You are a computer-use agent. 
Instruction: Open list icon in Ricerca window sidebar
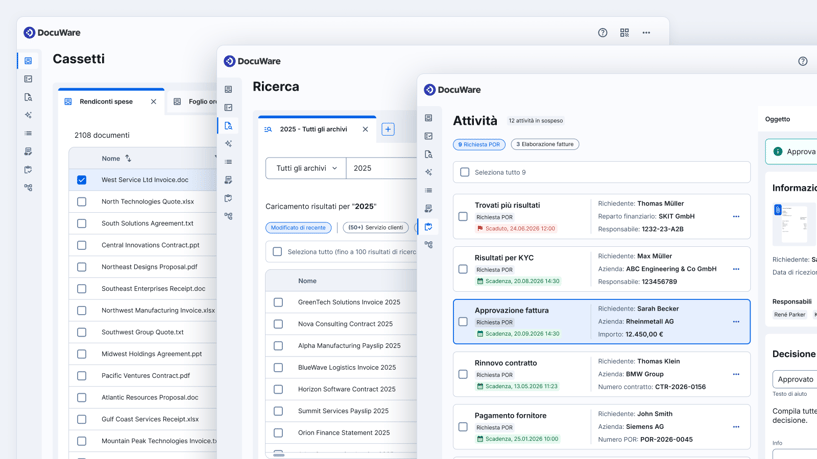click(228, 162)
